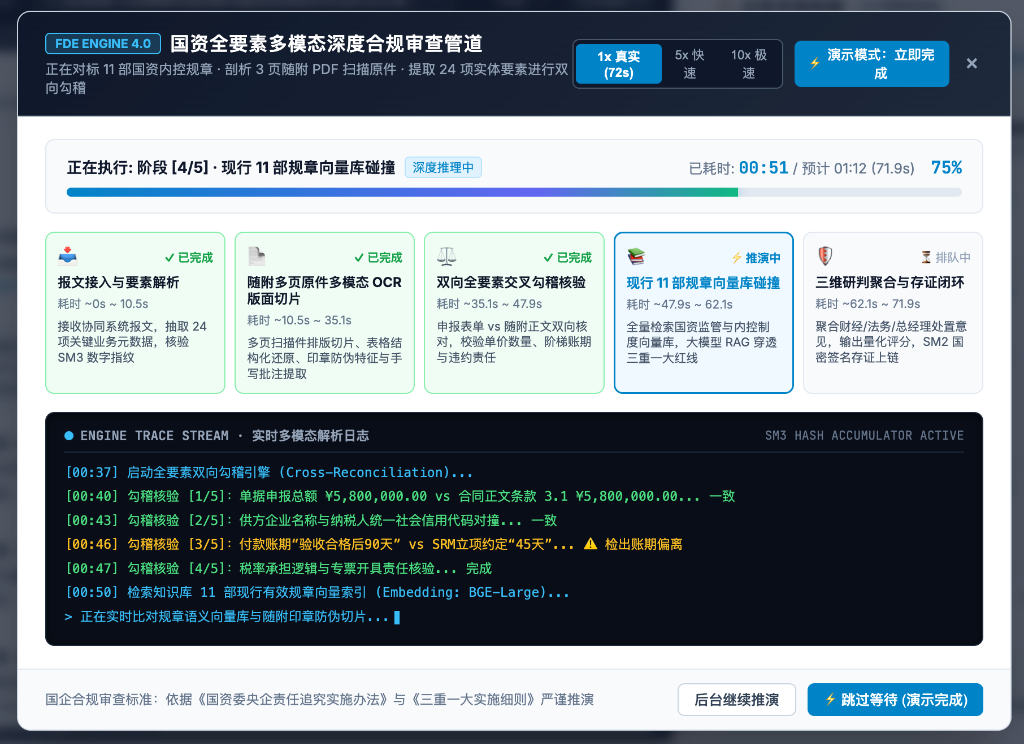Click log line [00:43] 勾稽核验 [2/5]
Viewport: 1024px width, 744px height.
click(x=312, y=521)
